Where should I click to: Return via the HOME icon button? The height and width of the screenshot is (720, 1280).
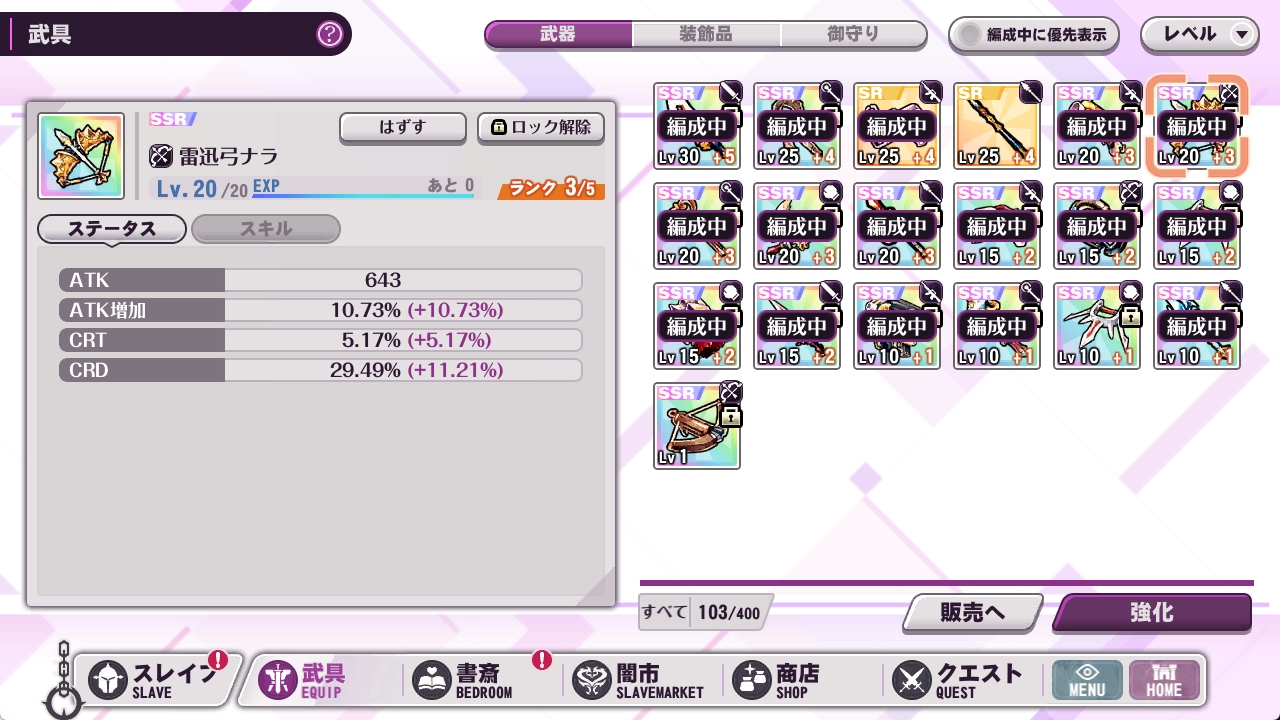tap(1164, 680)
